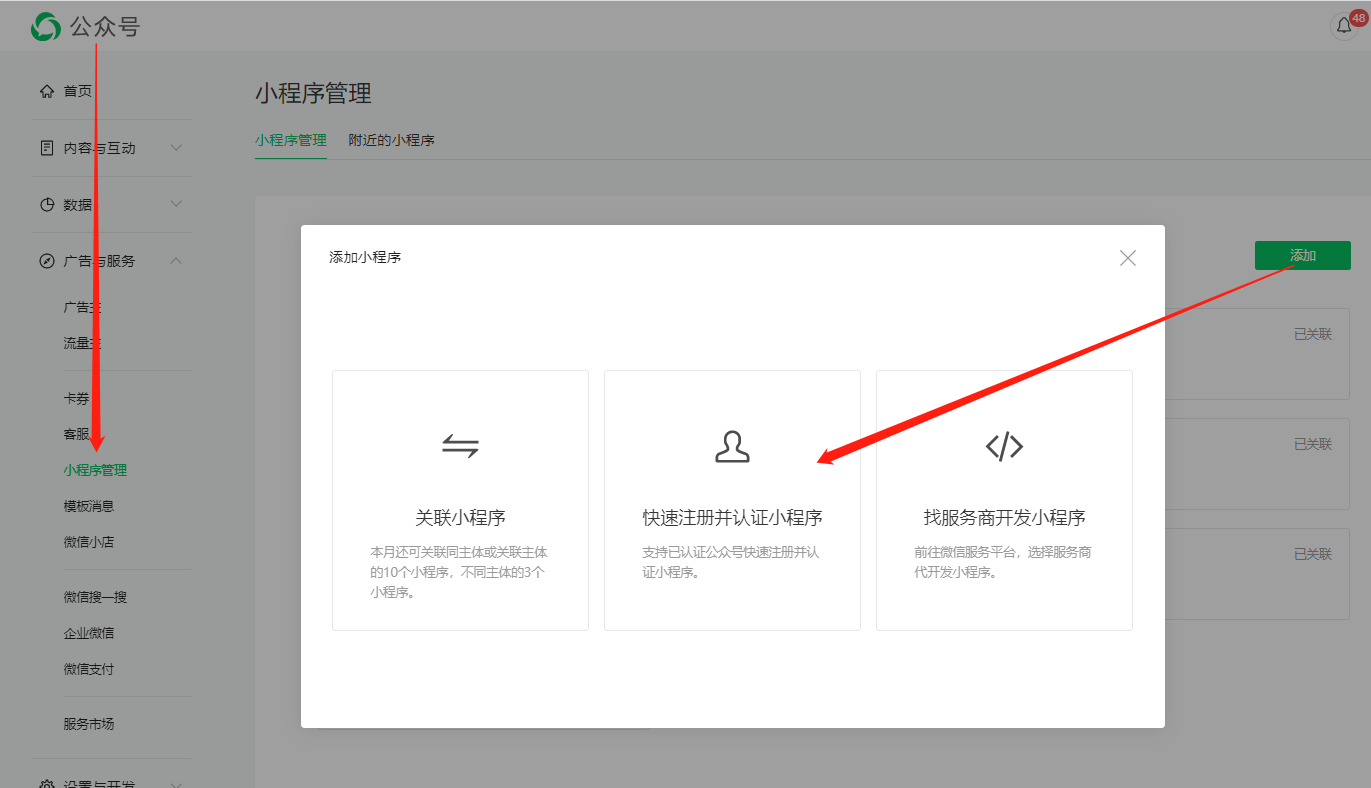Image resolution: width=1371 pixels, height=788 pixels.
Task: Click the 添加小程序 dialog title
Action: [x=365, y=257]
